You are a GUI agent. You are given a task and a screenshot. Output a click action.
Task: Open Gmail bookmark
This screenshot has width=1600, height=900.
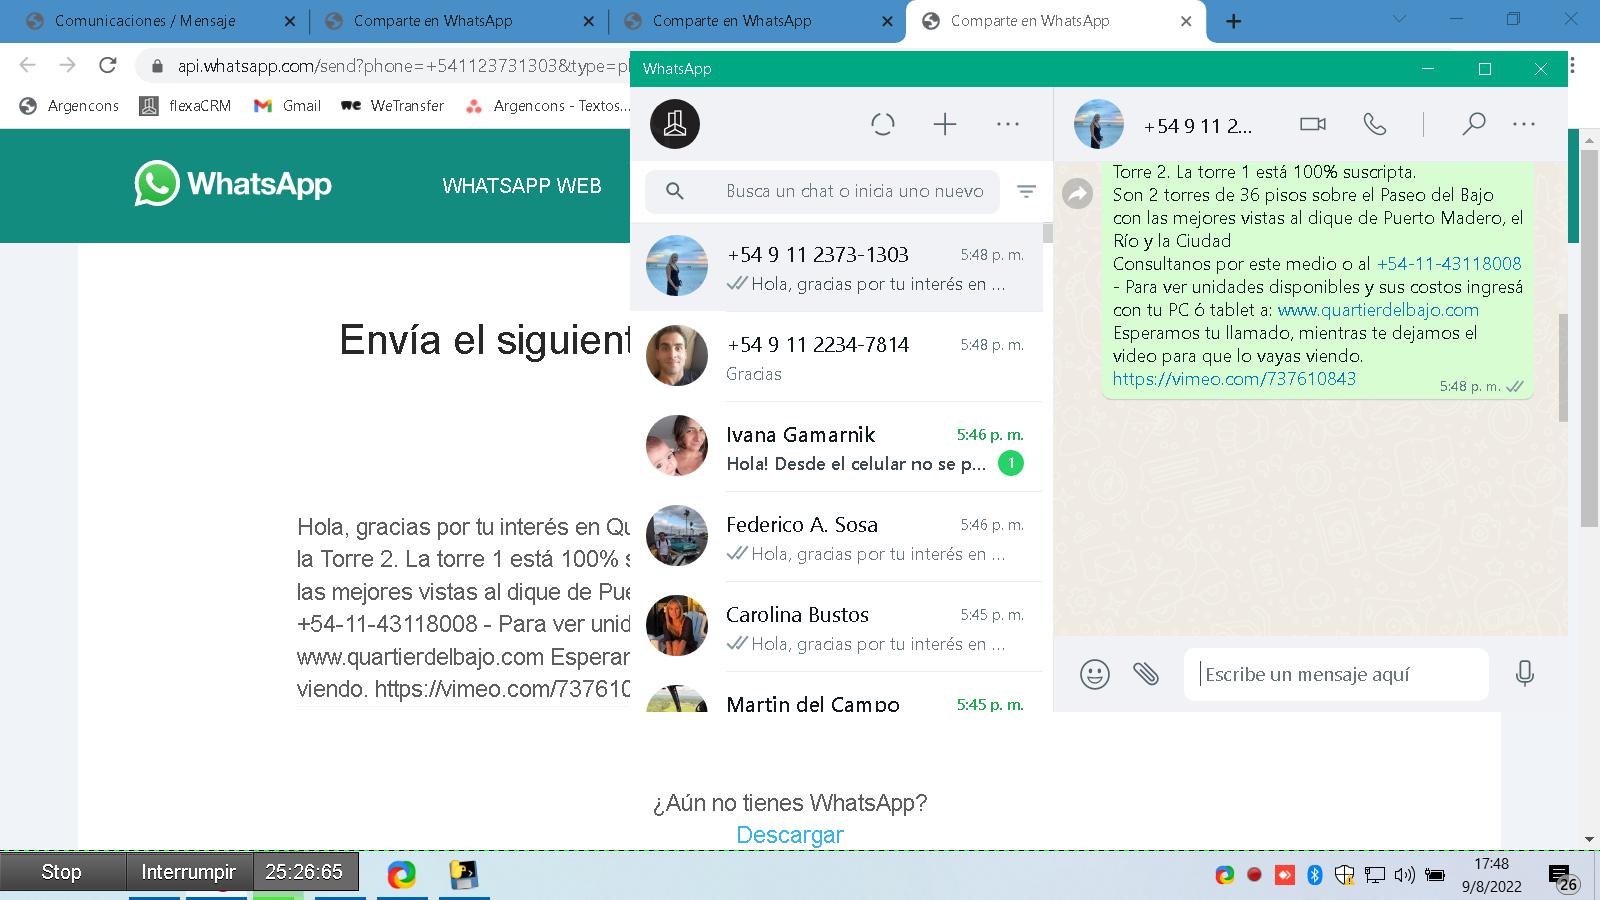click(x=287, y=105)
